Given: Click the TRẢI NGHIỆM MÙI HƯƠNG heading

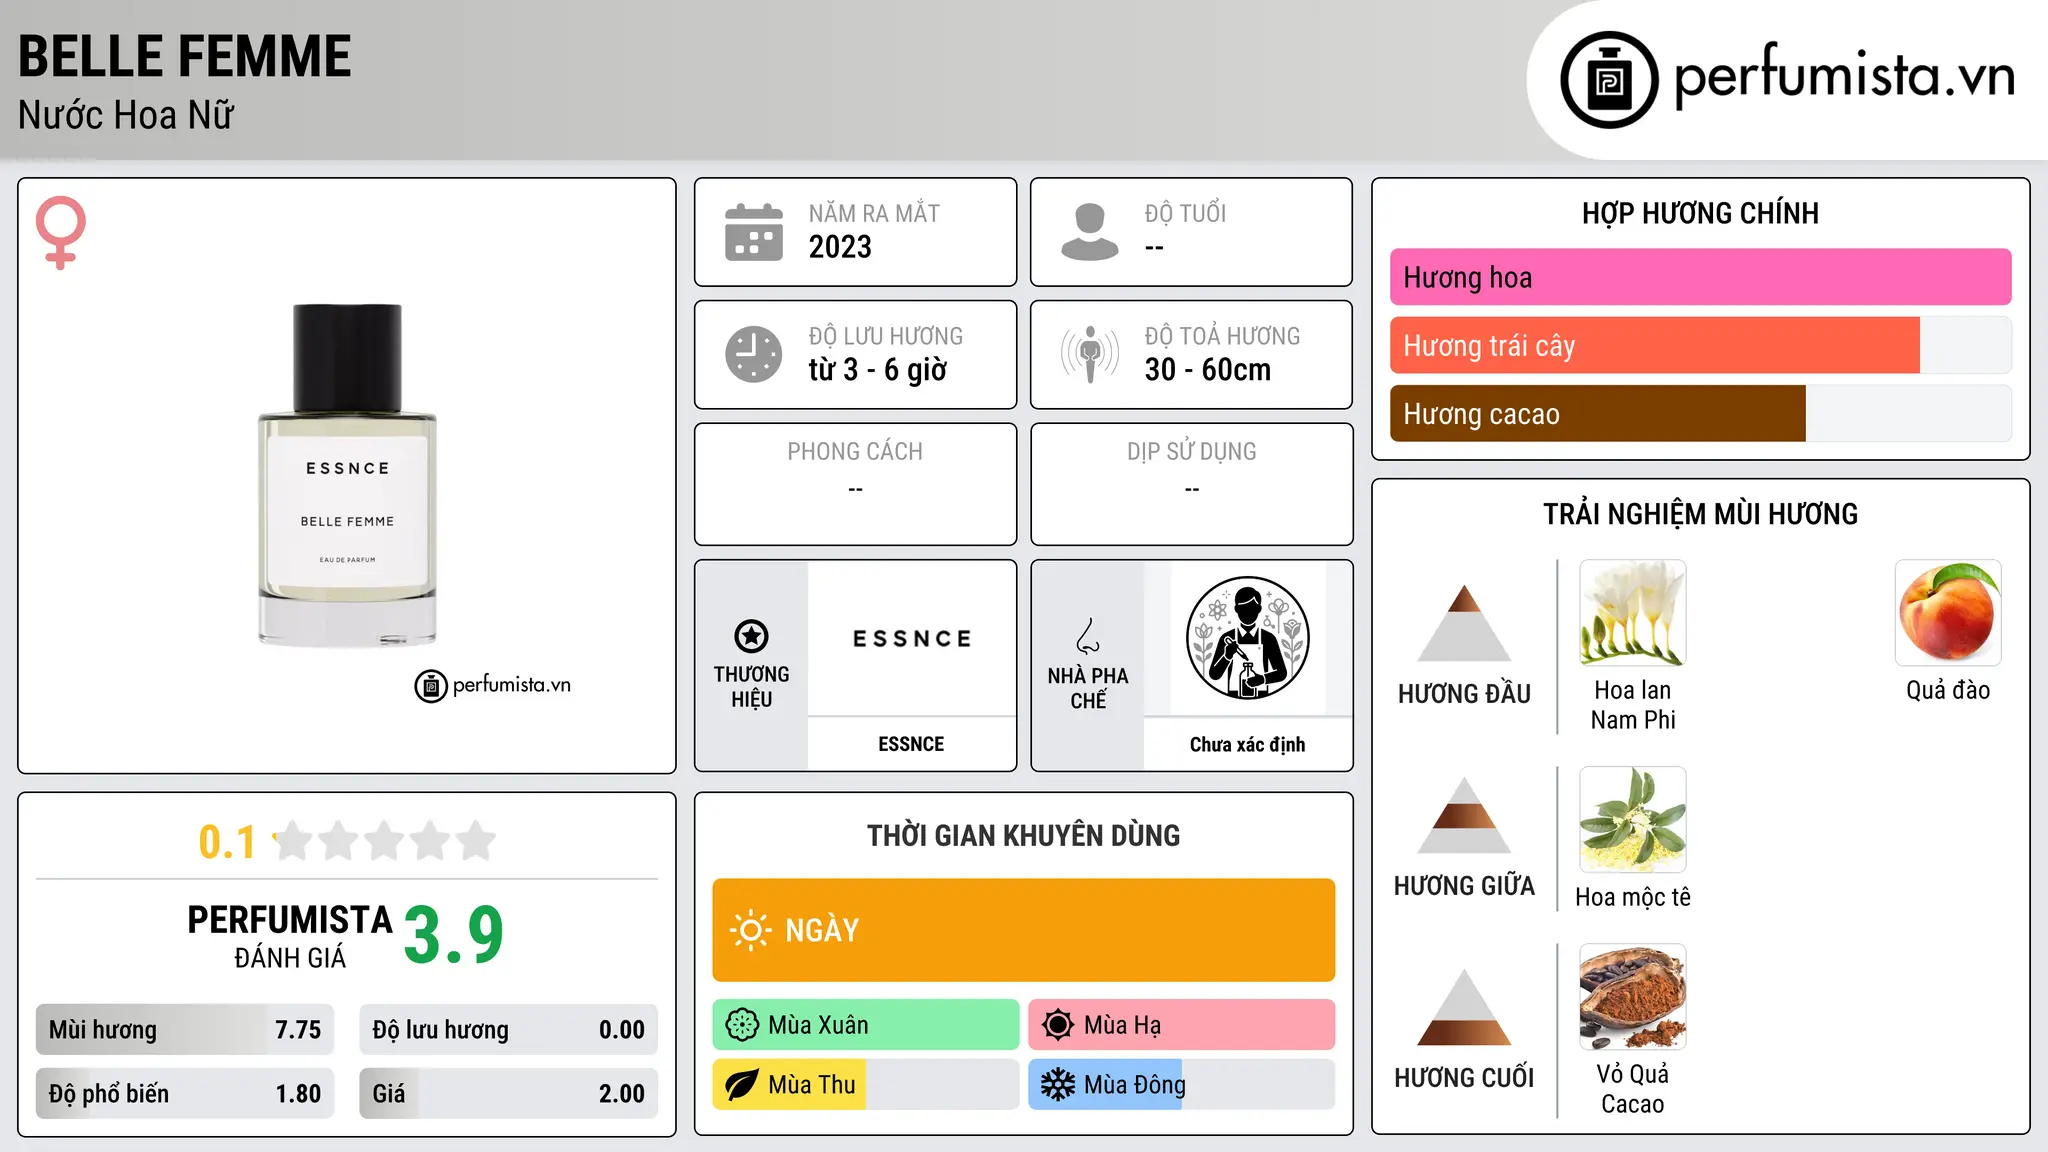Looking at the screenshot, I should (x=1700, y=514).
